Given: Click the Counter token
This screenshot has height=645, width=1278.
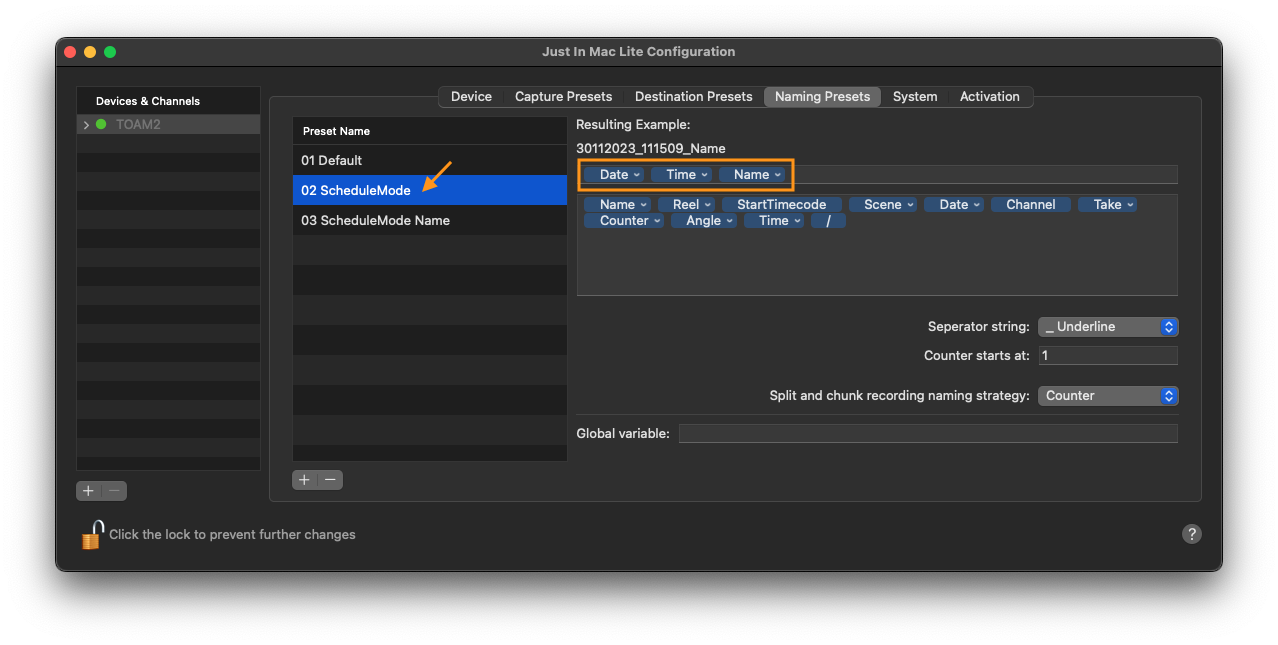Looking at the screenshot, I should pyautogui.click(x=624, y=221).
